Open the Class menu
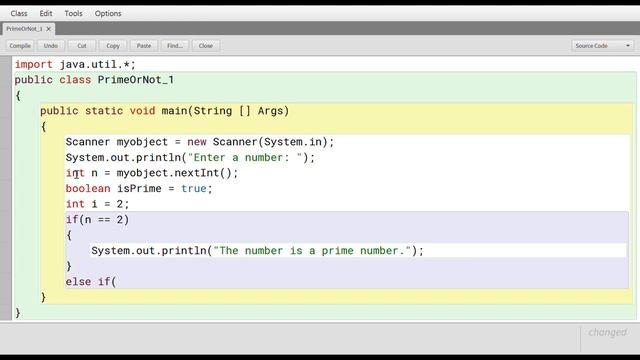The height and width of the screenshot is (360, 640). coord(19,13)
